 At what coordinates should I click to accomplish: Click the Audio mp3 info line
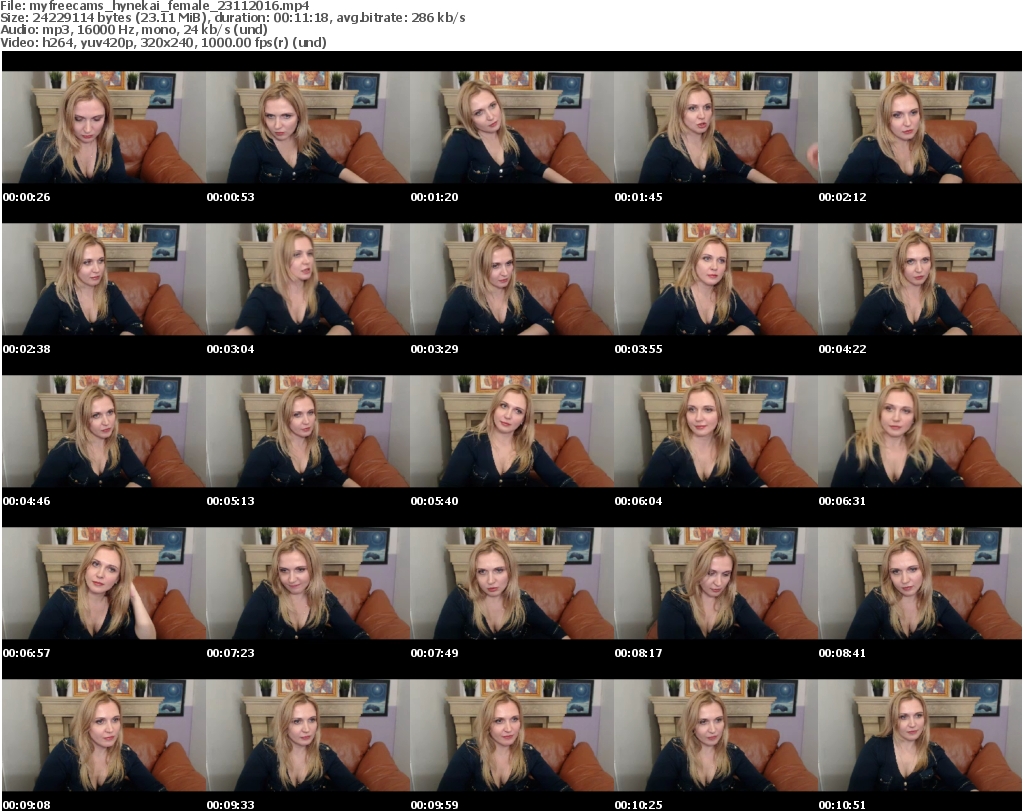pyautogui.click(x=134, y=30)
